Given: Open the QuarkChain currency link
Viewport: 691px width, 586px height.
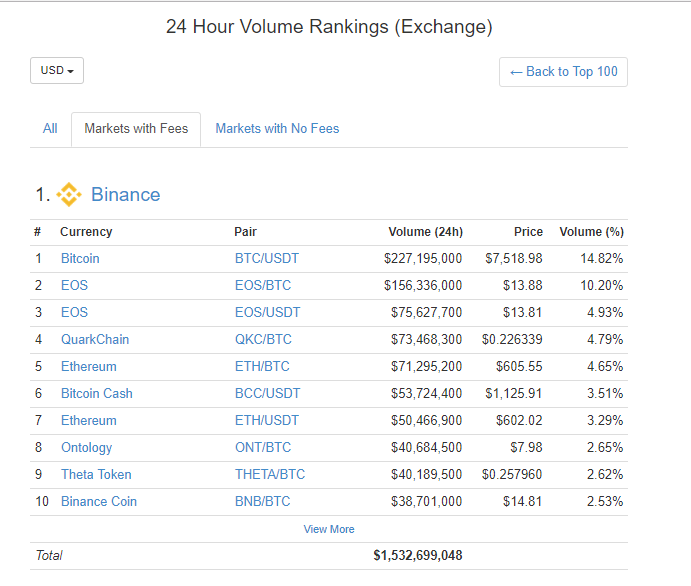Looking at the screenshot, I should coord(95,340).
